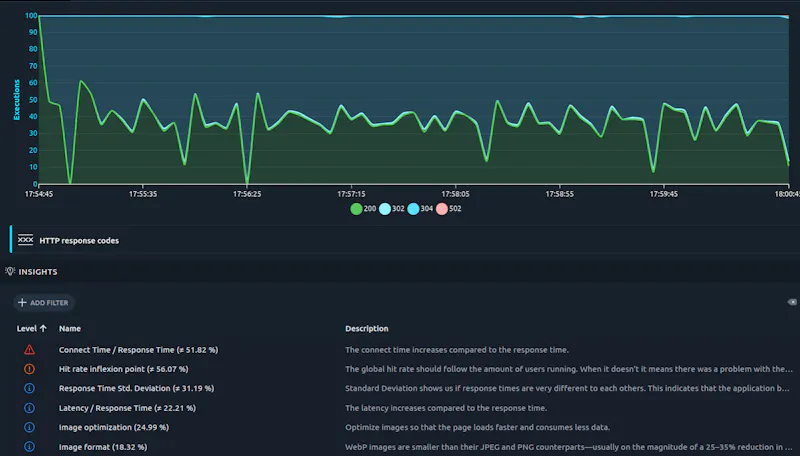
Task: Read description 'The connect time increases compared'
Action: 457,350
